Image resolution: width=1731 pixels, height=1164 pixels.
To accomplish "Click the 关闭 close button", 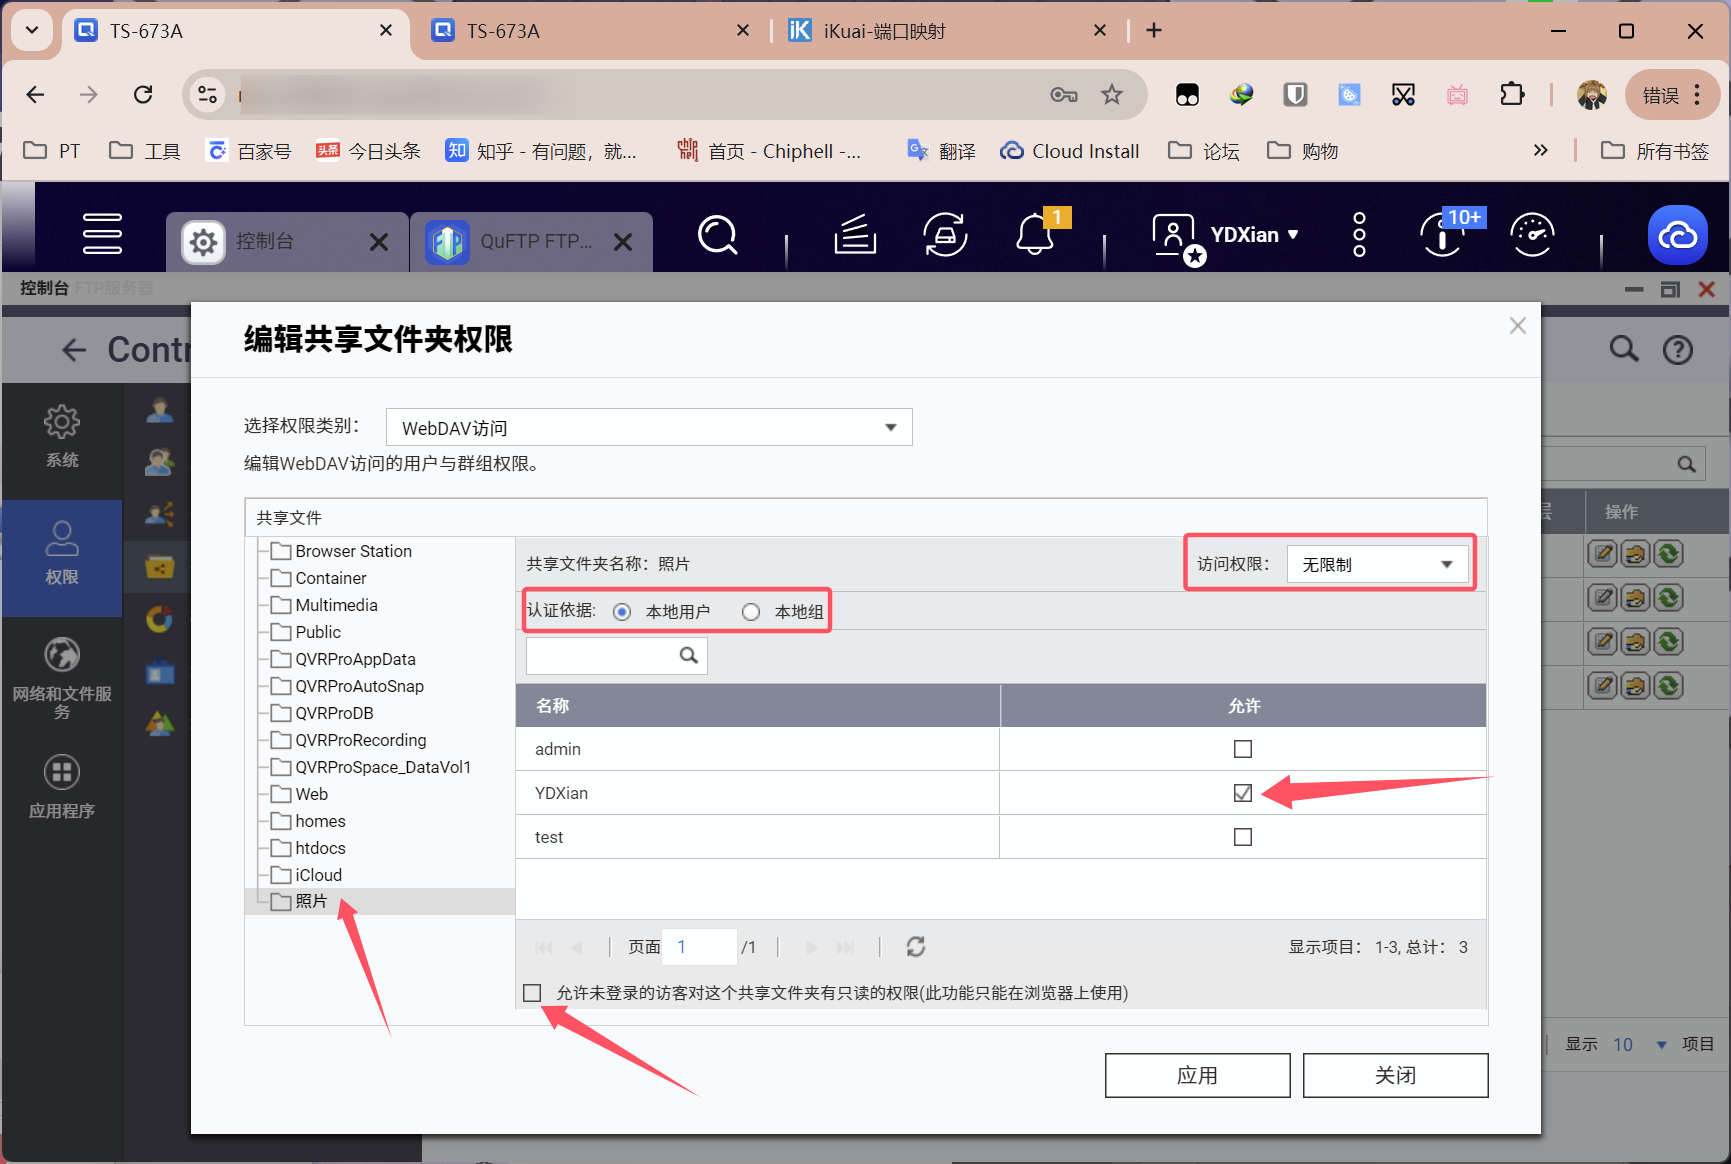I will (x=1395, y=1075).
